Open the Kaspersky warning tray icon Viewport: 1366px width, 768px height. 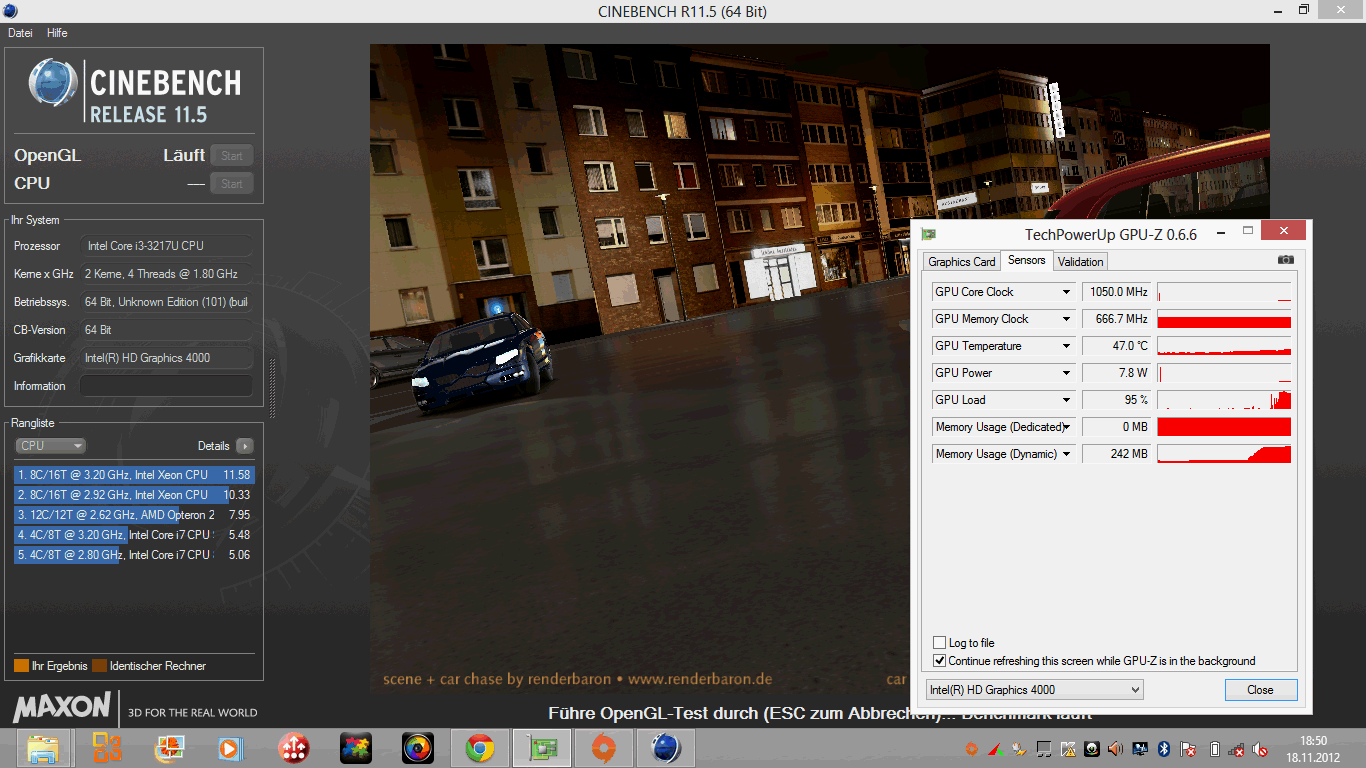[1068, 749]
